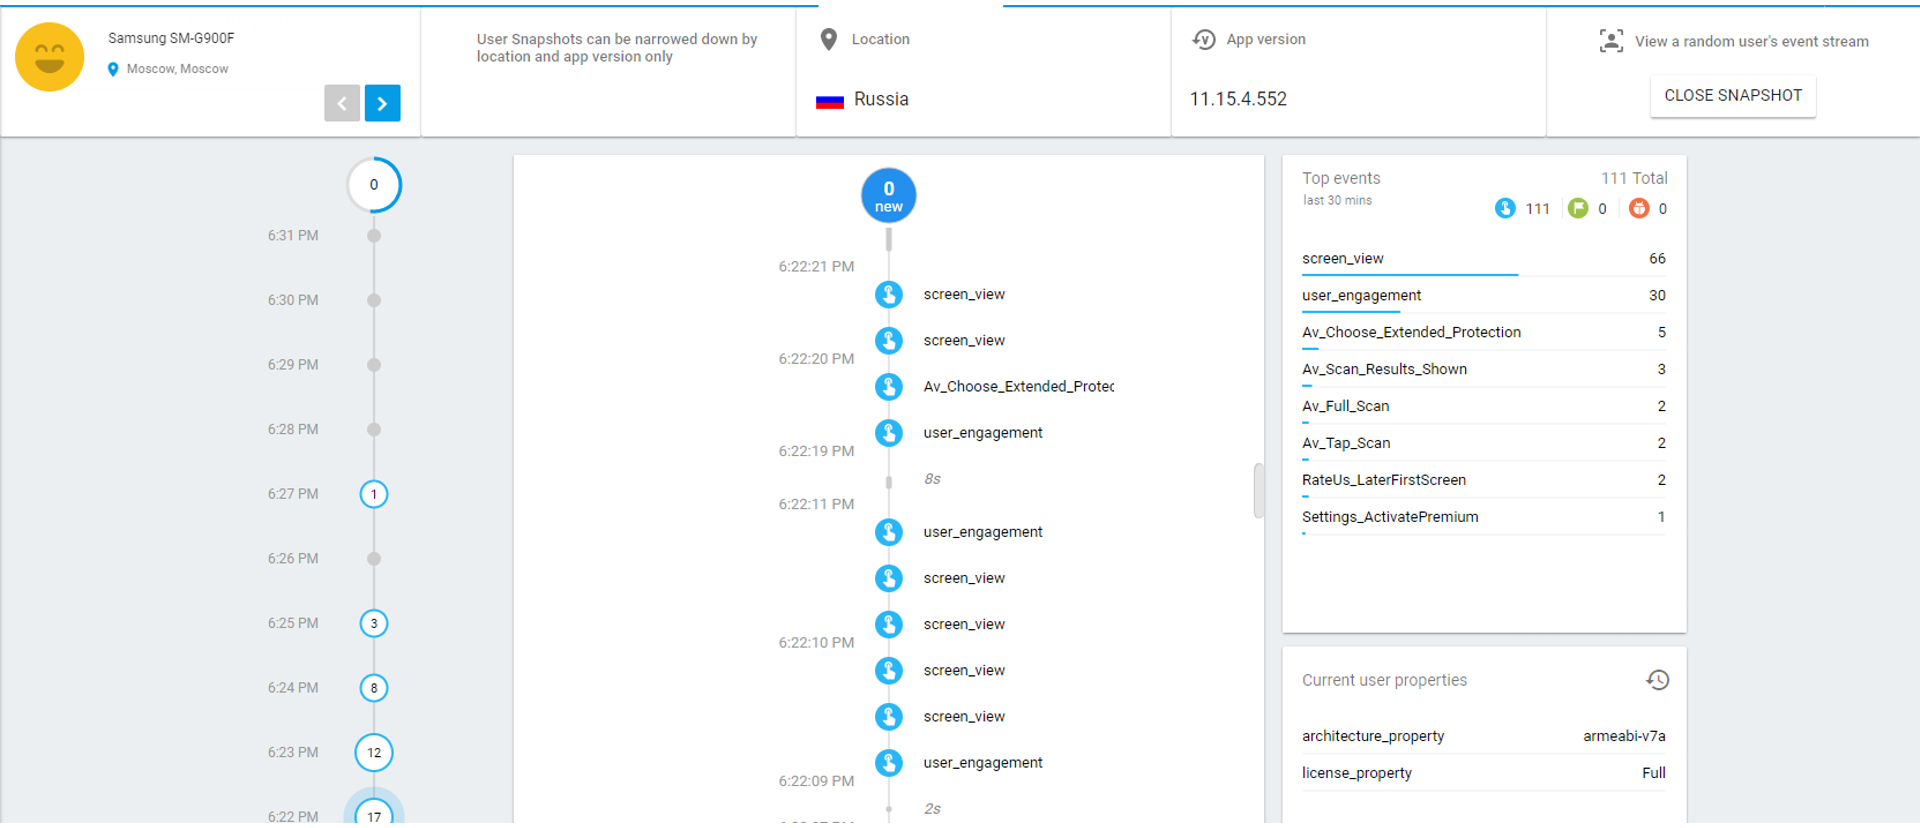Open screen_view row in Top events
The image size is (1920, 828).
tap(1484, 259)
